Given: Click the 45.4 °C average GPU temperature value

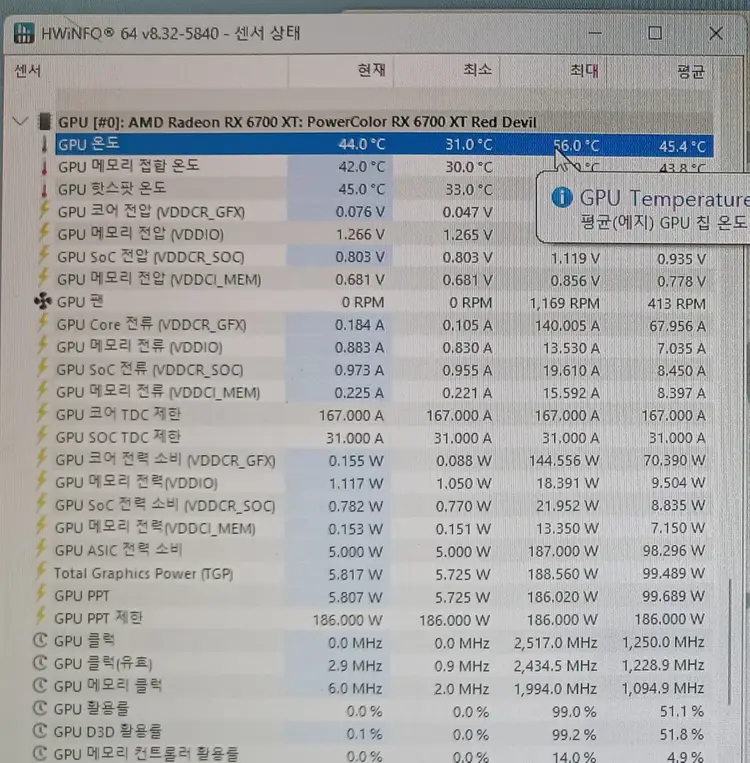Looking at the screenshot, I should tap(682, 146).
